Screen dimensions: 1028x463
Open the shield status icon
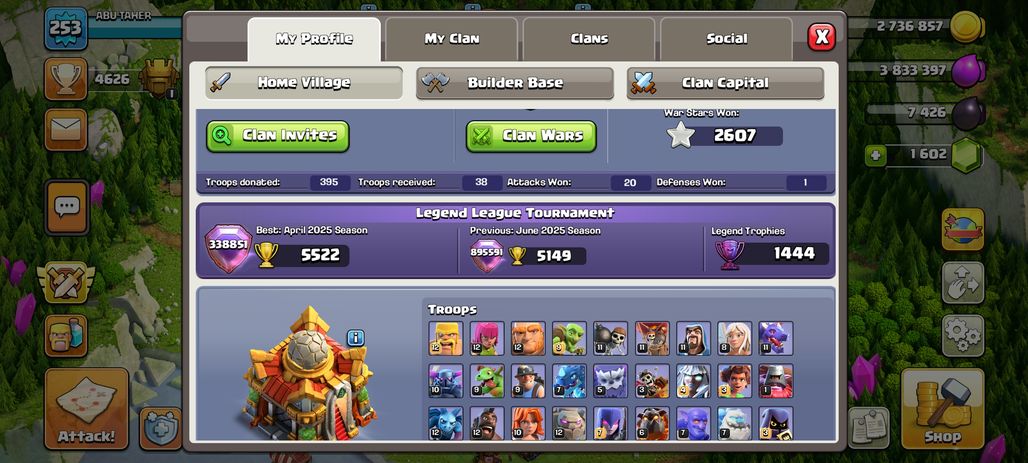[x=160, y=428]
